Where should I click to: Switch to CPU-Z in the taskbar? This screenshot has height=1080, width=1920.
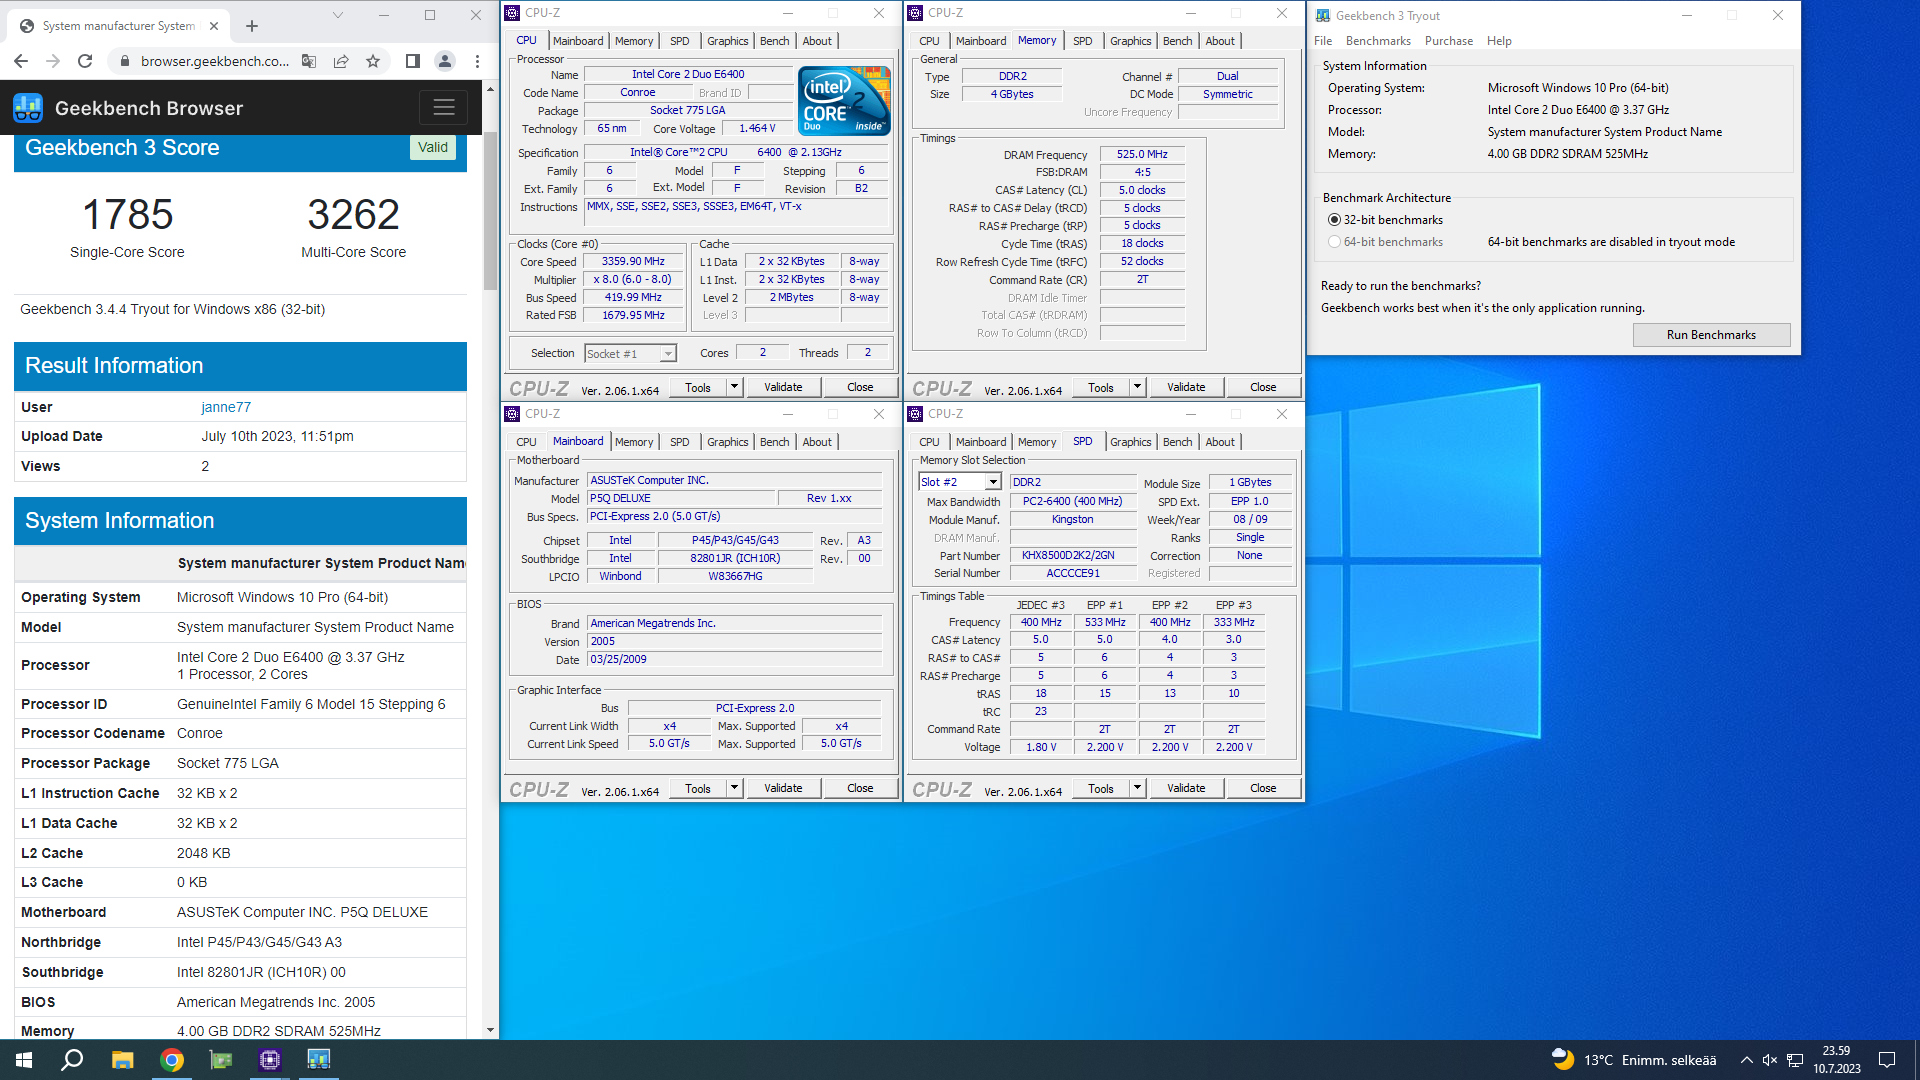269,1060
